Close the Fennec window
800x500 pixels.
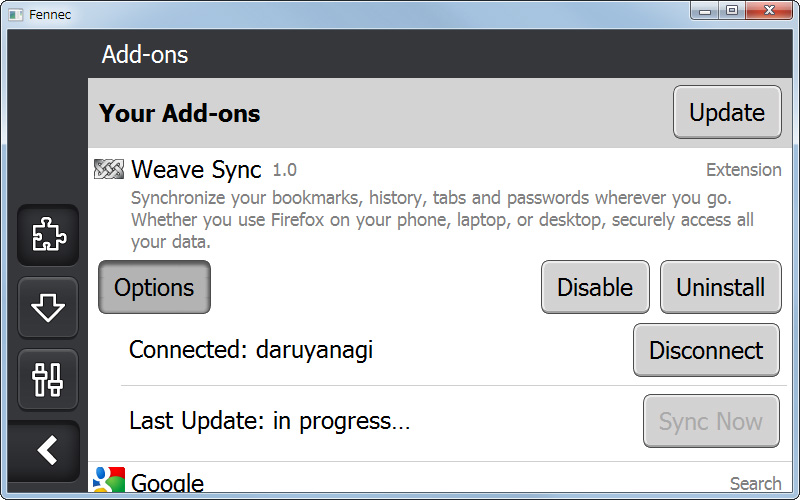click(771, 11)
